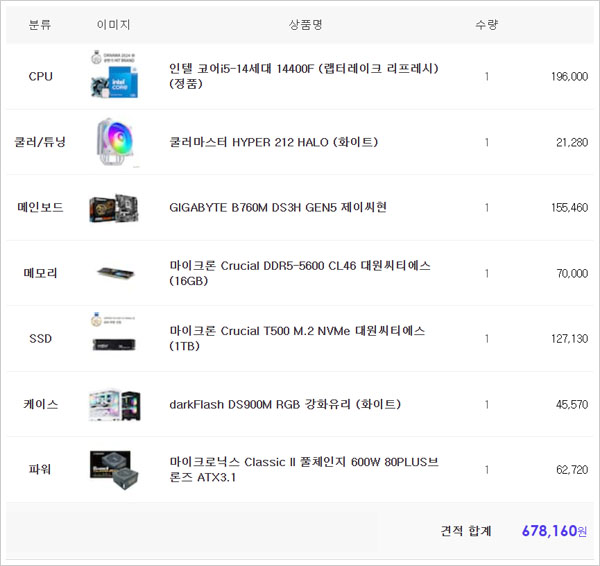Open the 마이크론 Crucial T500 M.2 NVMe product name
The image size is (600, 566).
pyautogui.click(x=297, y=338)
